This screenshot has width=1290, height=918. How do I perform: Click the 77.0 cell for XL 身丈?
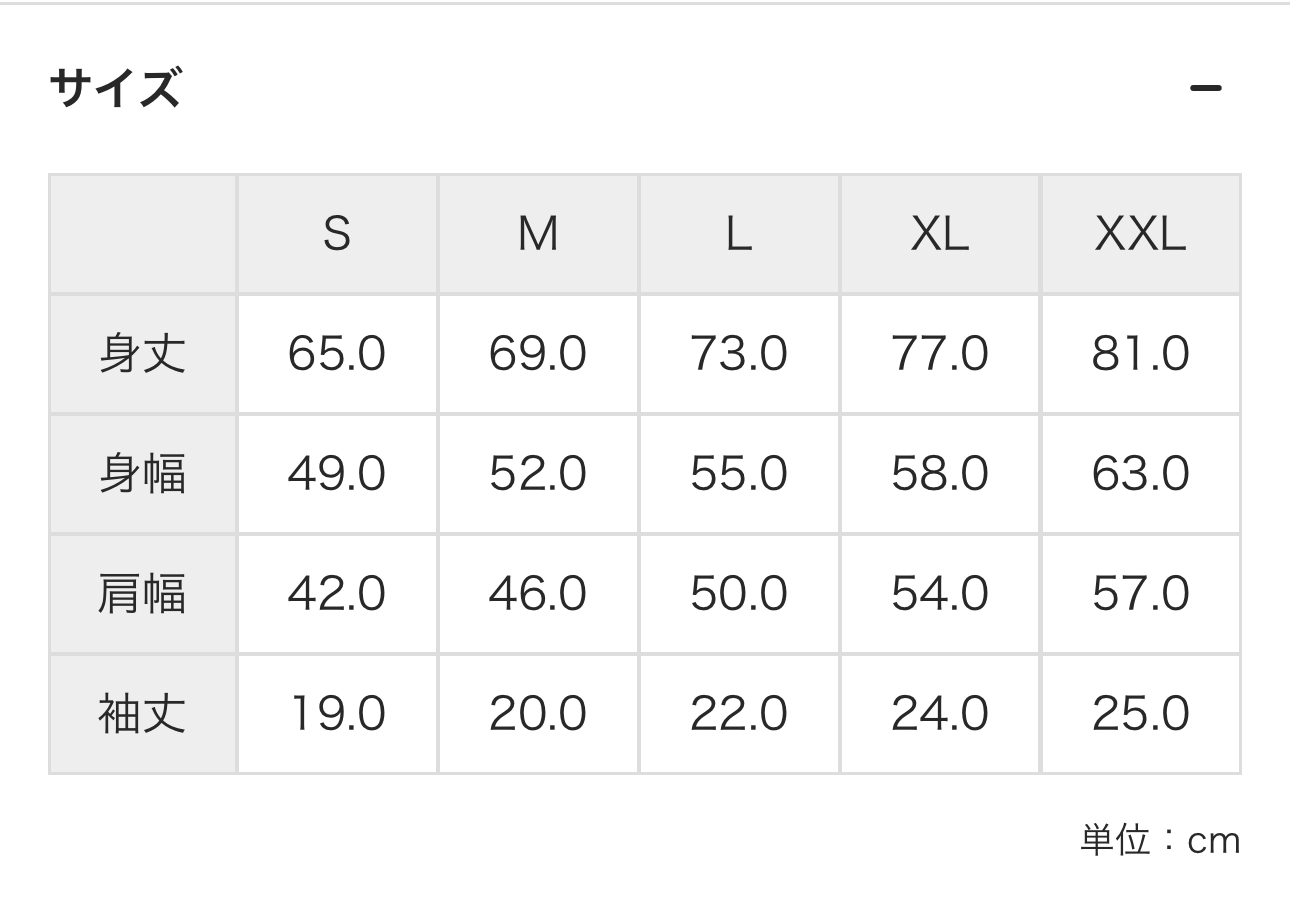coord(940,354)
